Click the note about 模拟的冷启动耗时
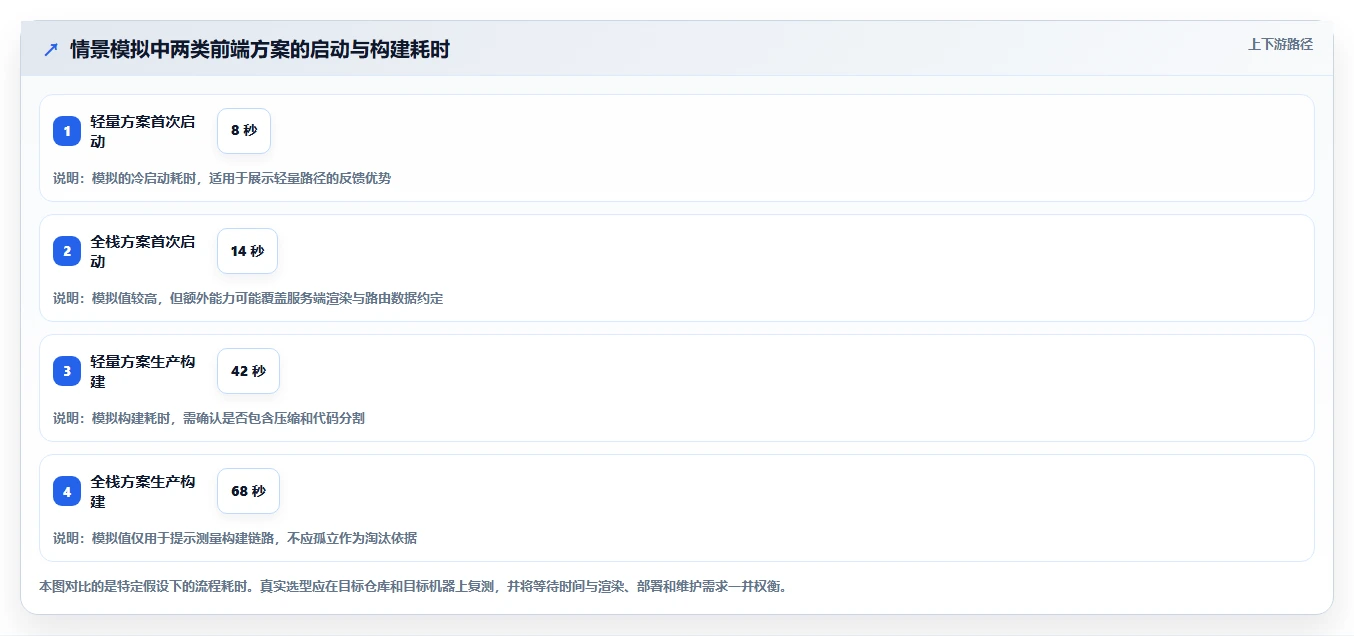This screenshot has width=1354, height=636. [222, 178]
